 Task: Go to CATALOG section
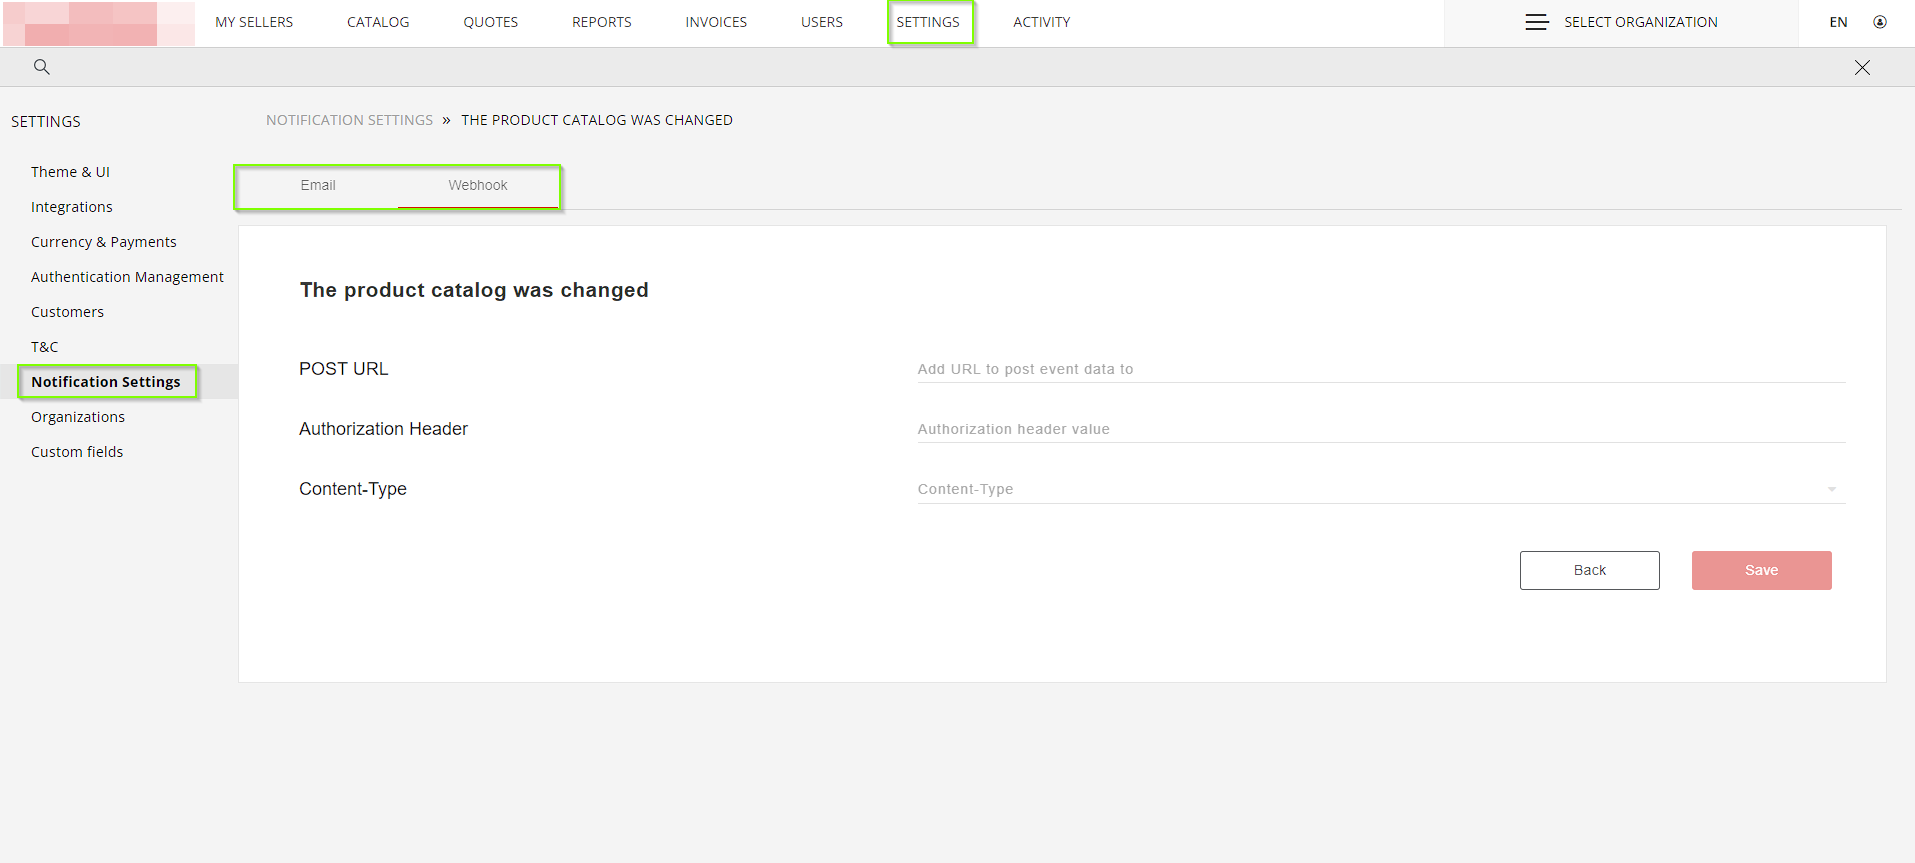[x=378, y=22]
